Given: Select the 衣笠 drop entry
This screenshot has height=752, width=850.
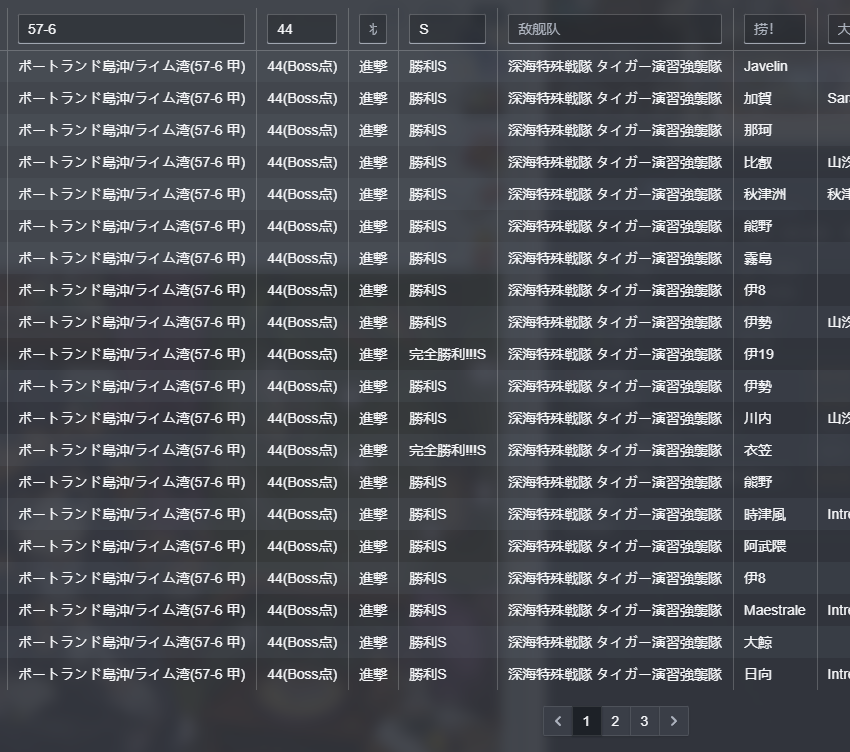Looking at the screenshot, I should pyautogui.click(x=758, y=451).
